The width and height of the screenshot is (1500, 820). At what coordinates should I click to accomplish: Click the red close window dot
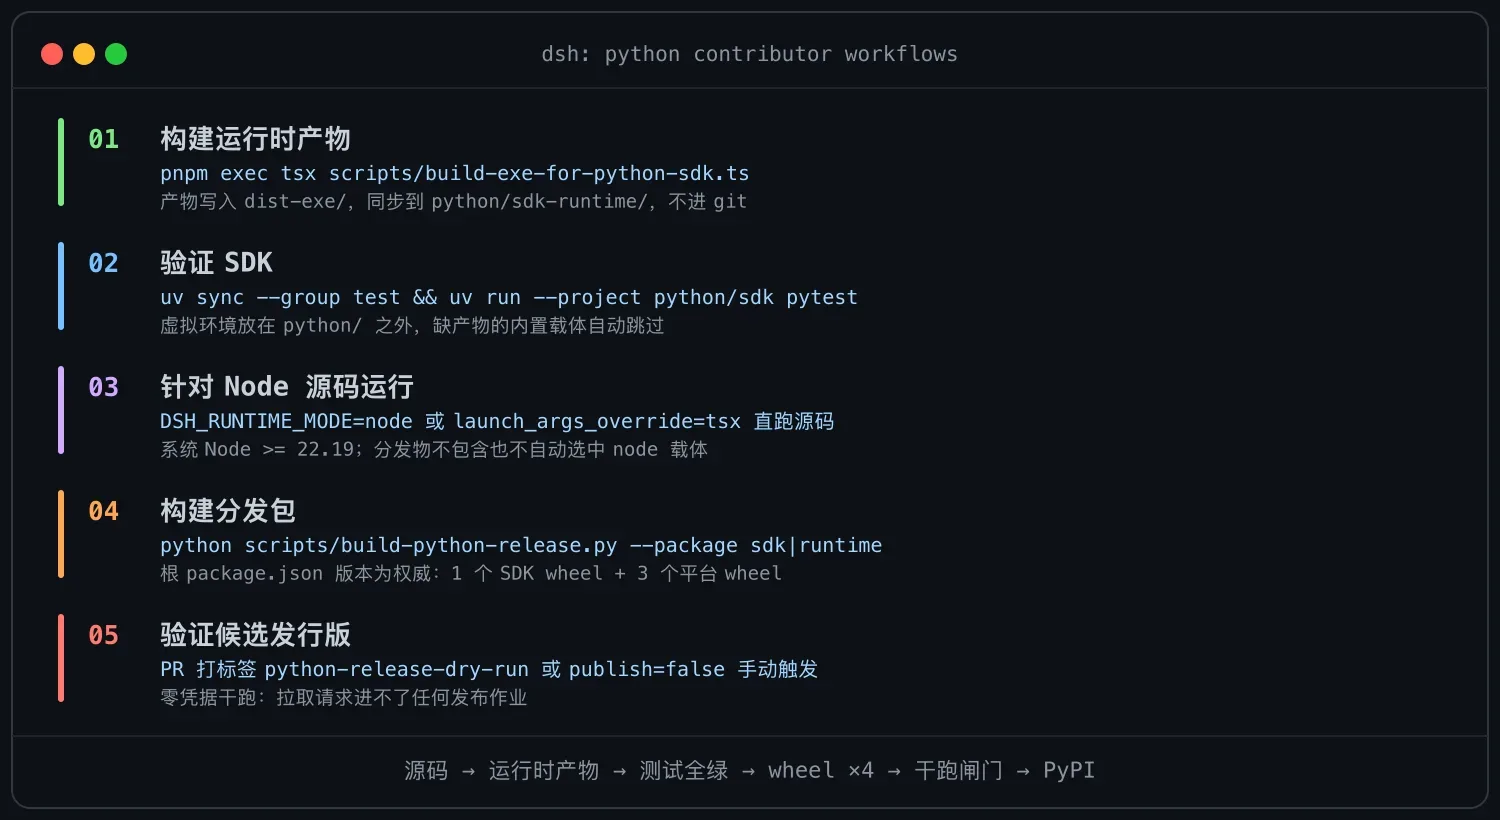click(52, 54)
